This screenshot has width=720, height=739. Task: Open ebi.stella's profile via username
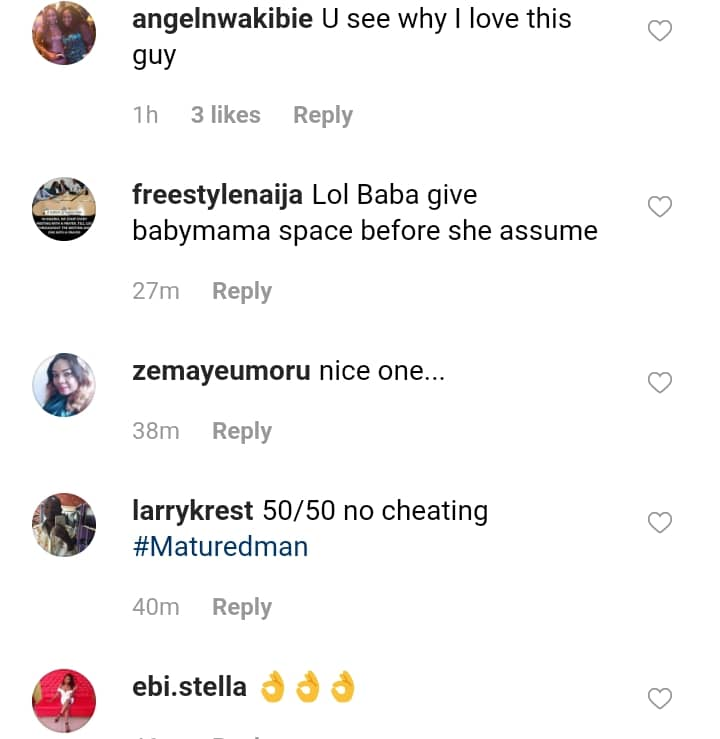tap(189, 687)
